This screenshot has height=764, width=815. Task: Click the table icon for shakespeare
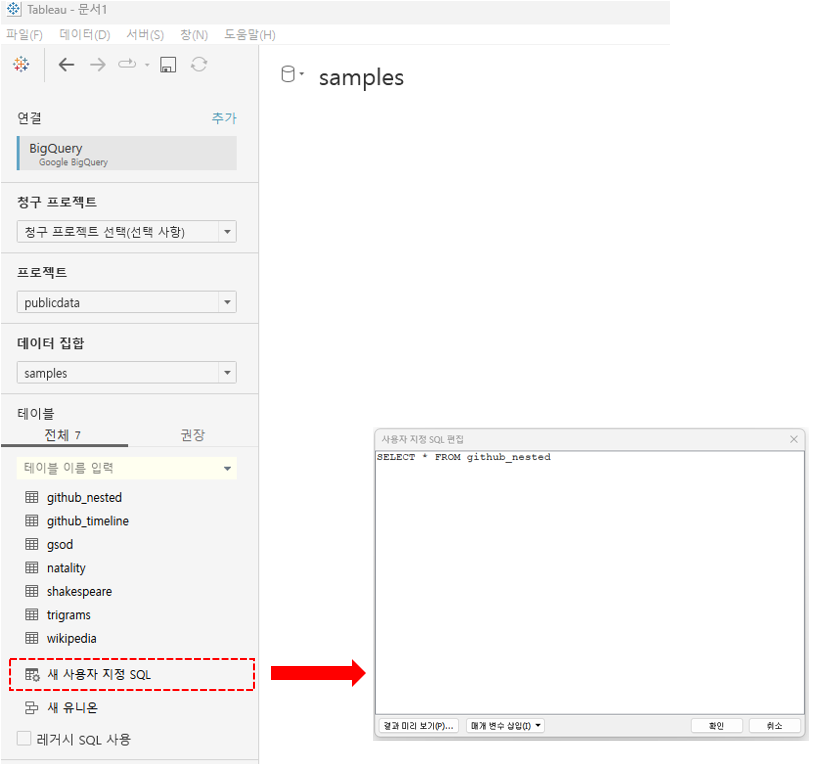pos(32,591)
